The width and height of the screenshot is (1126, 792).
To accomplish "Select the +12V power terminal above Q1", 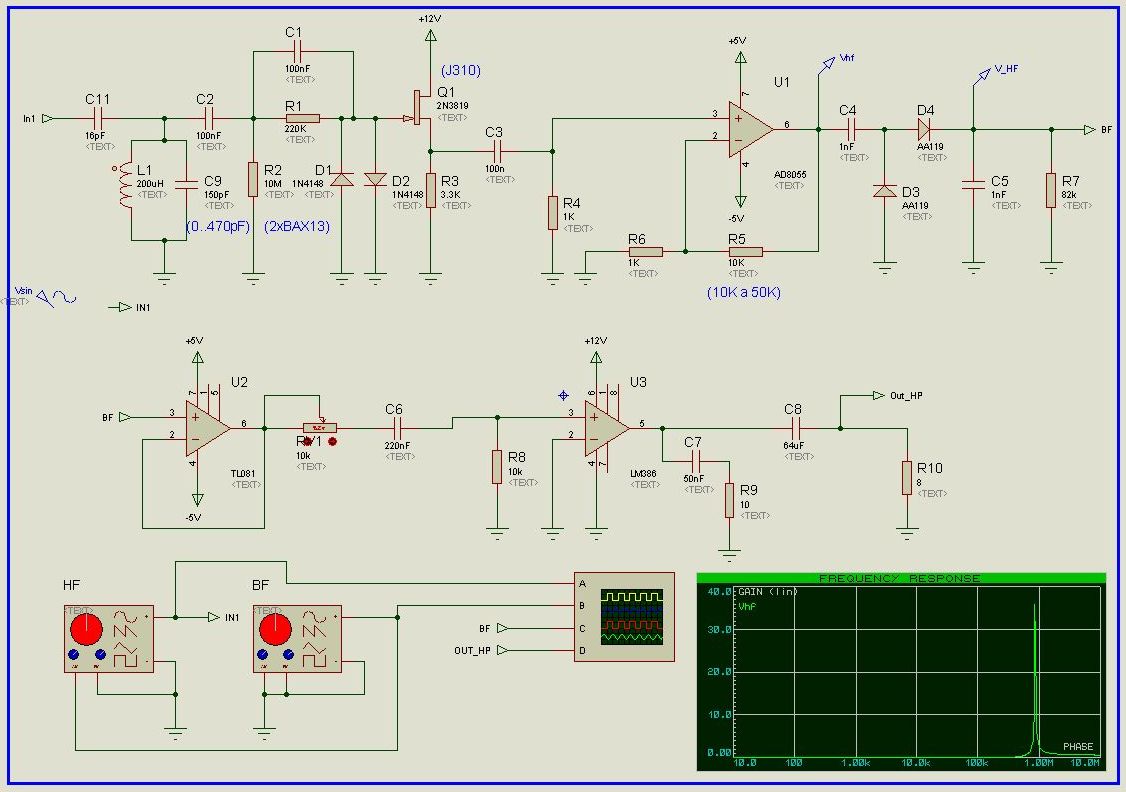I will point(430,34).
